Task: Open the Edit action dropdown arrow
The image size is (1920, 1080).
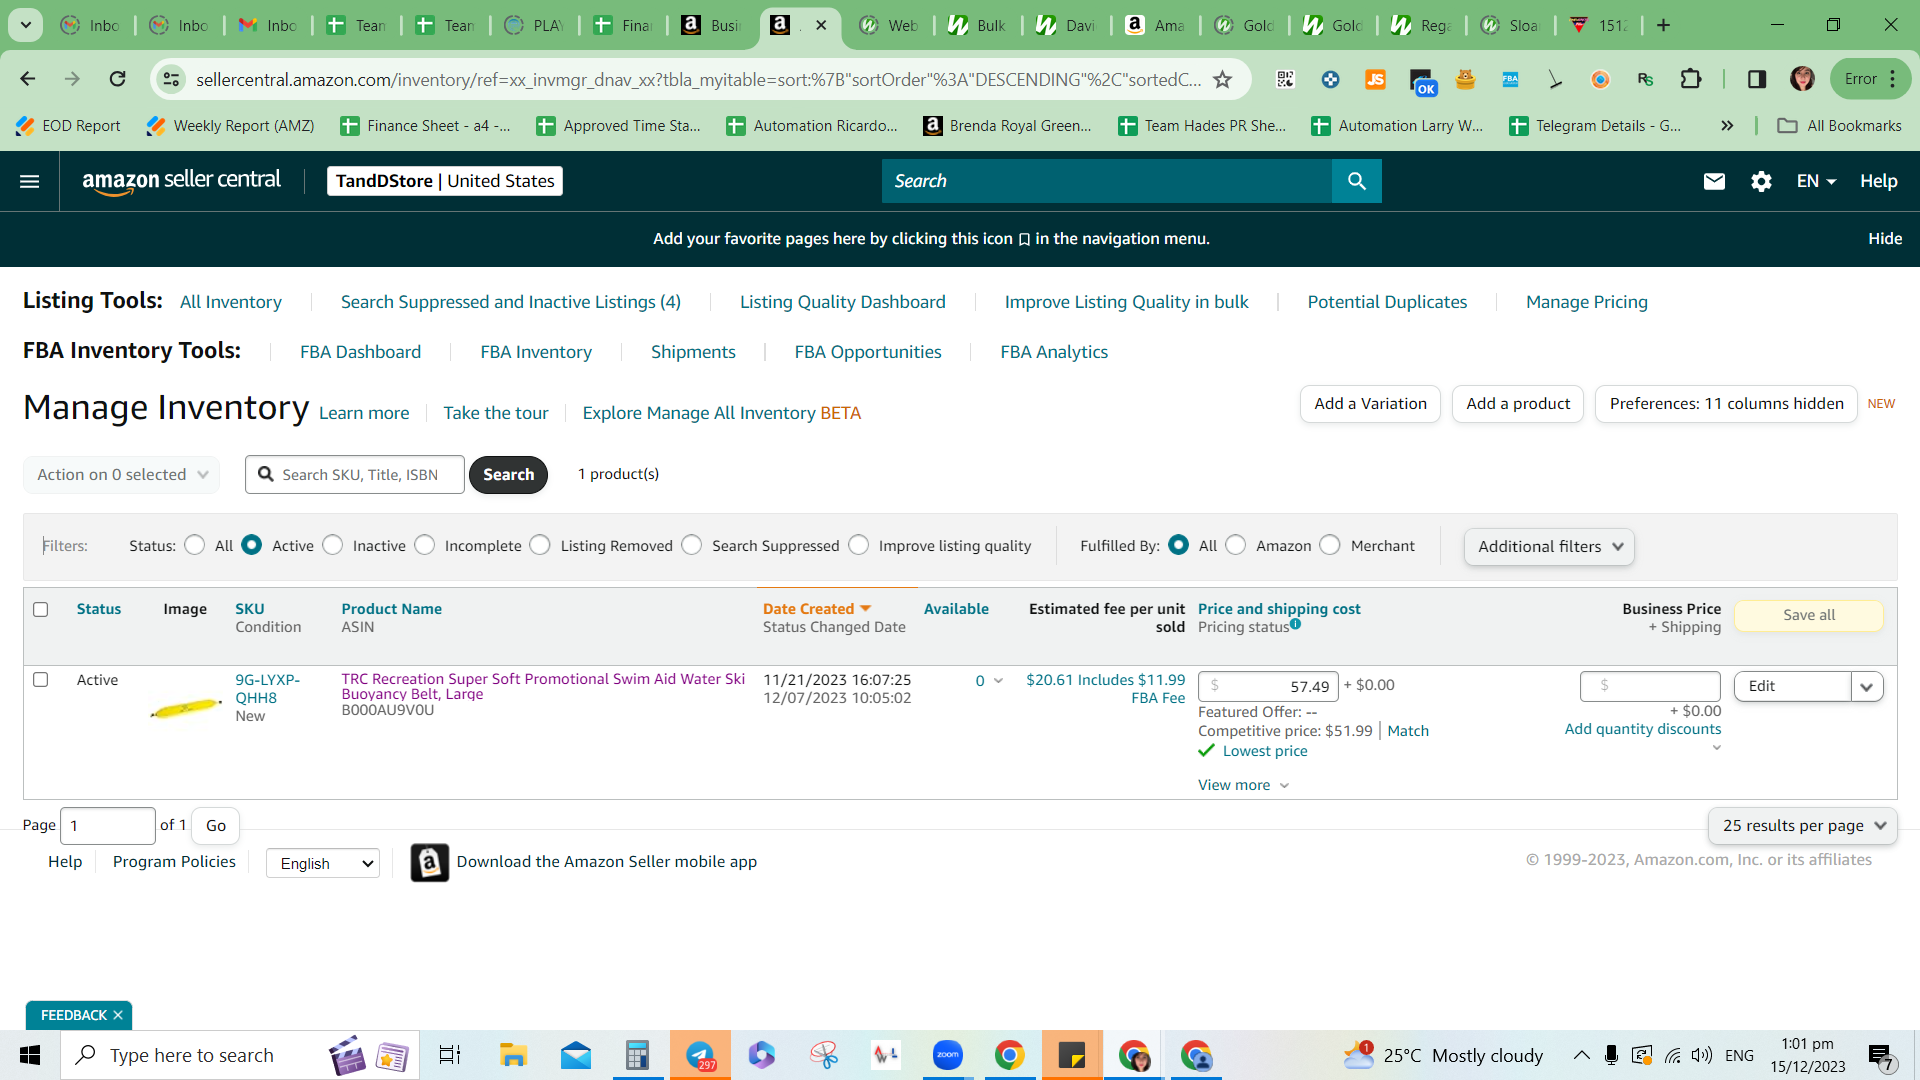Action: (1867, 686)
